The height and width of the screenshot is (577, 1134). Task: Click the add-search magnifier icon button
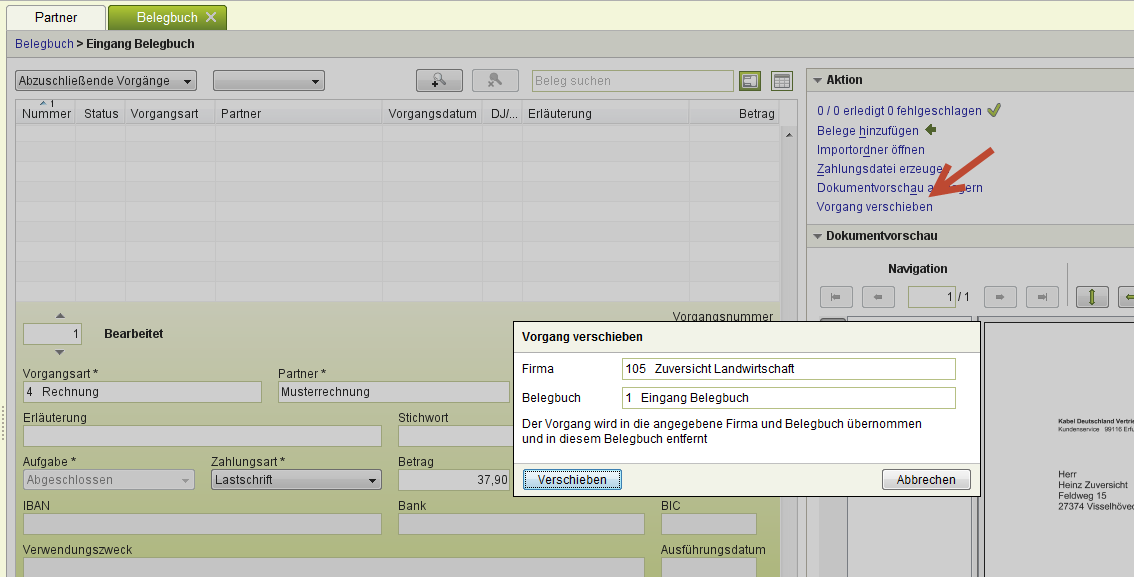click(438, 81)
